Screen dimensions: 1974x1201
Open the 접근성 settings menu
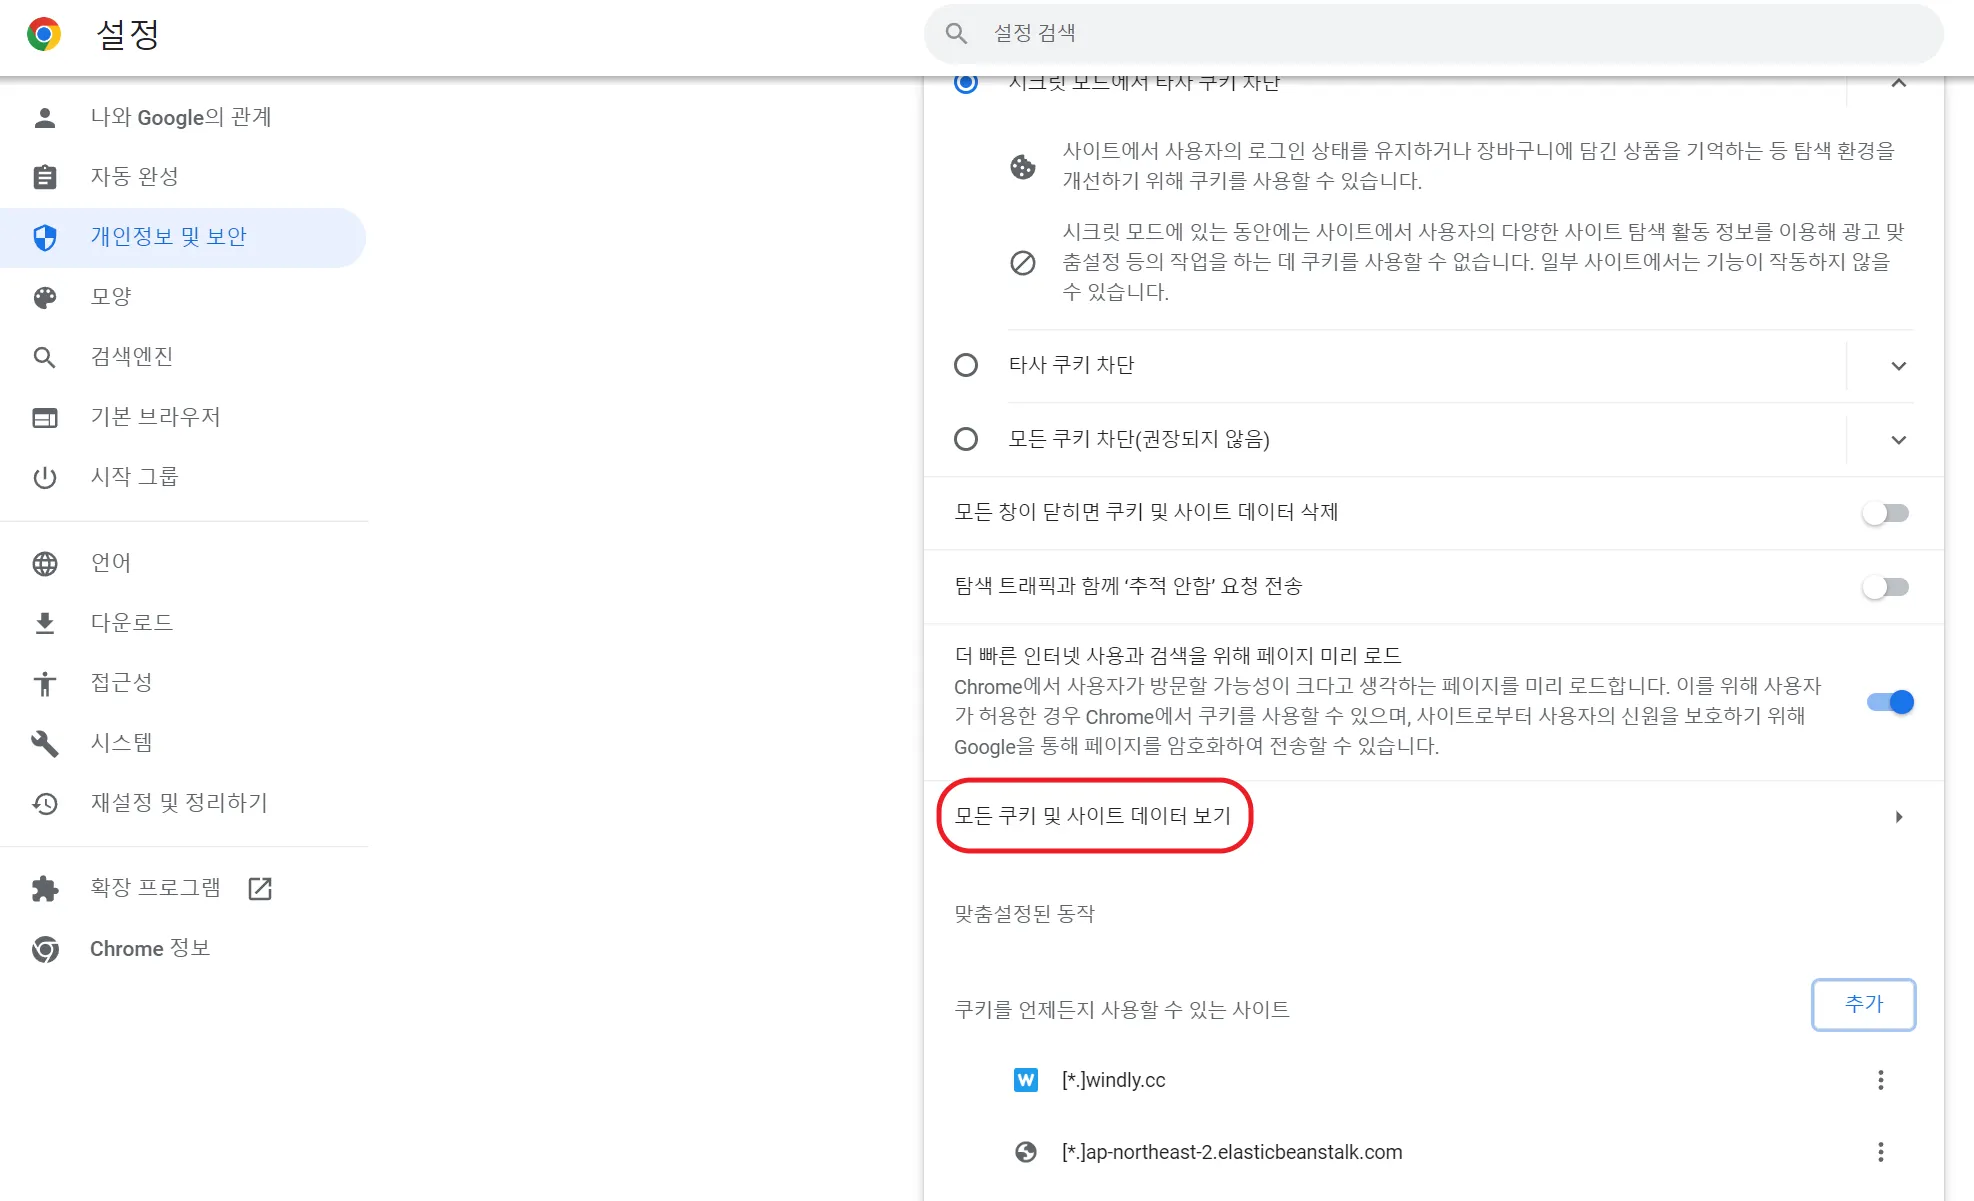click(x=121, y=683)
